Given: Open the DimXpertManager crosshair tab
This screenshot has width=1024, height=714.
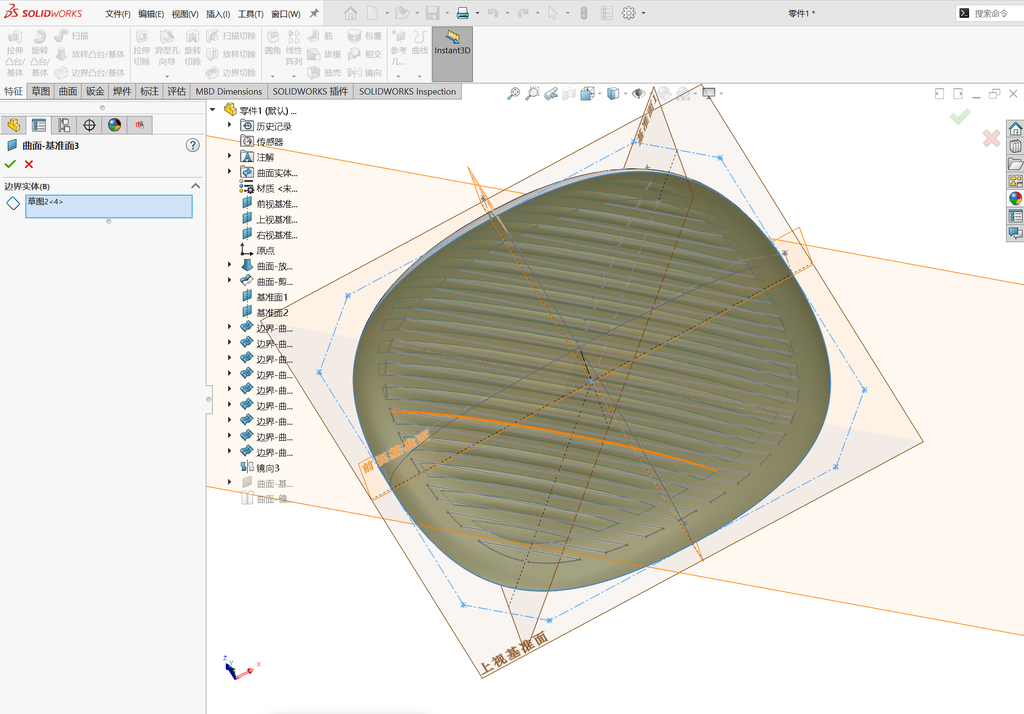Looking at the screenshot, I should (89, 125).
